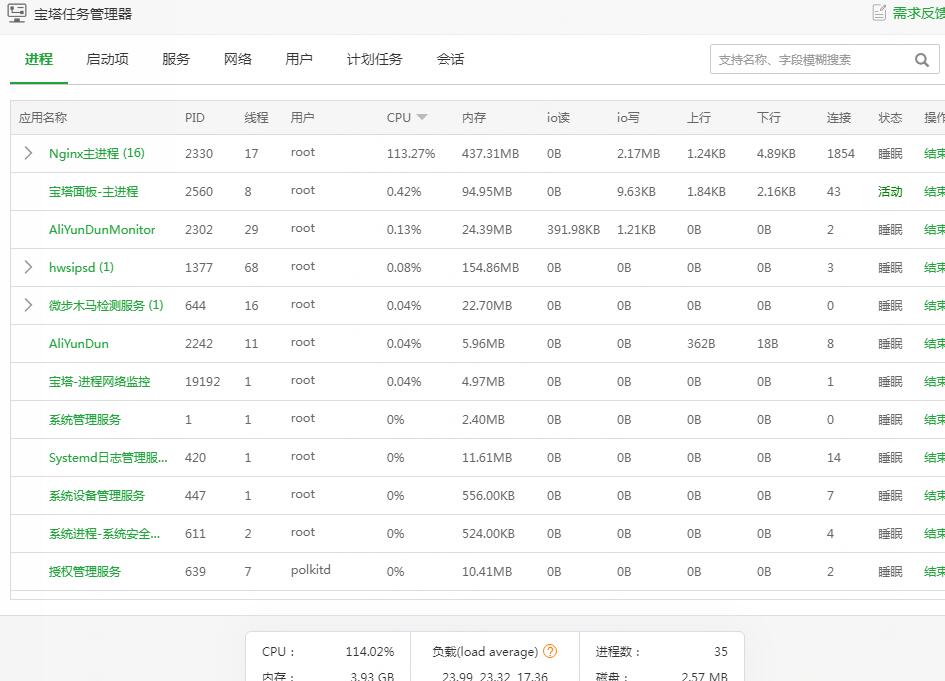End the 微步木马检测服务 process
This screenshot has width=945, height=681.
coord(934,306)
